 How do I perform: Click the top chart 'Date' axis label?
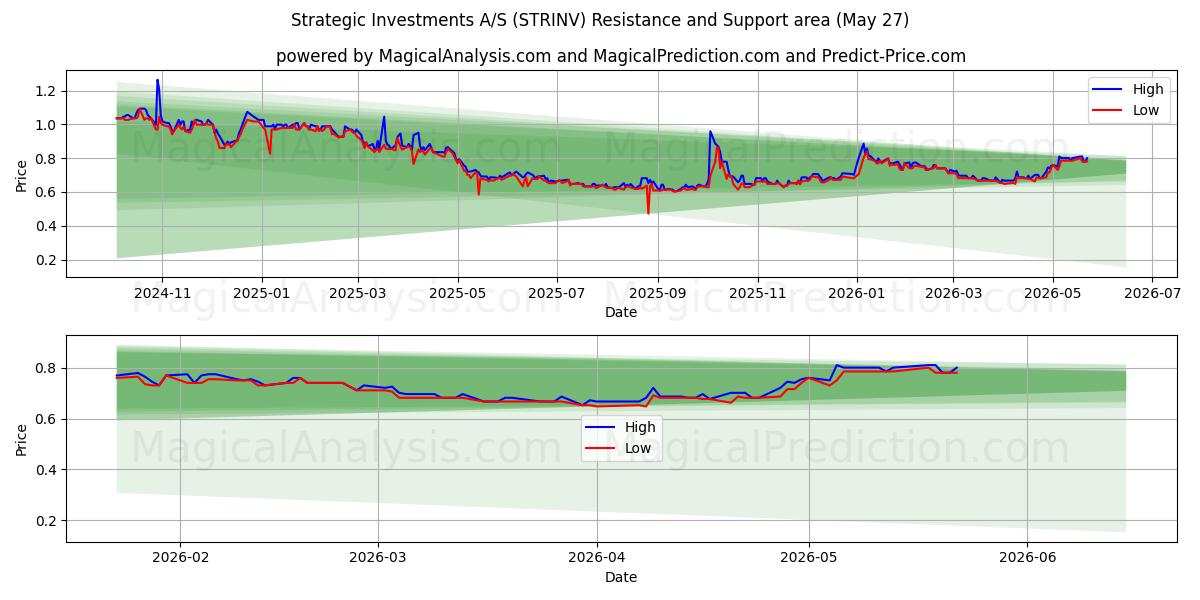pyautogui.click(x=621, y=313)
